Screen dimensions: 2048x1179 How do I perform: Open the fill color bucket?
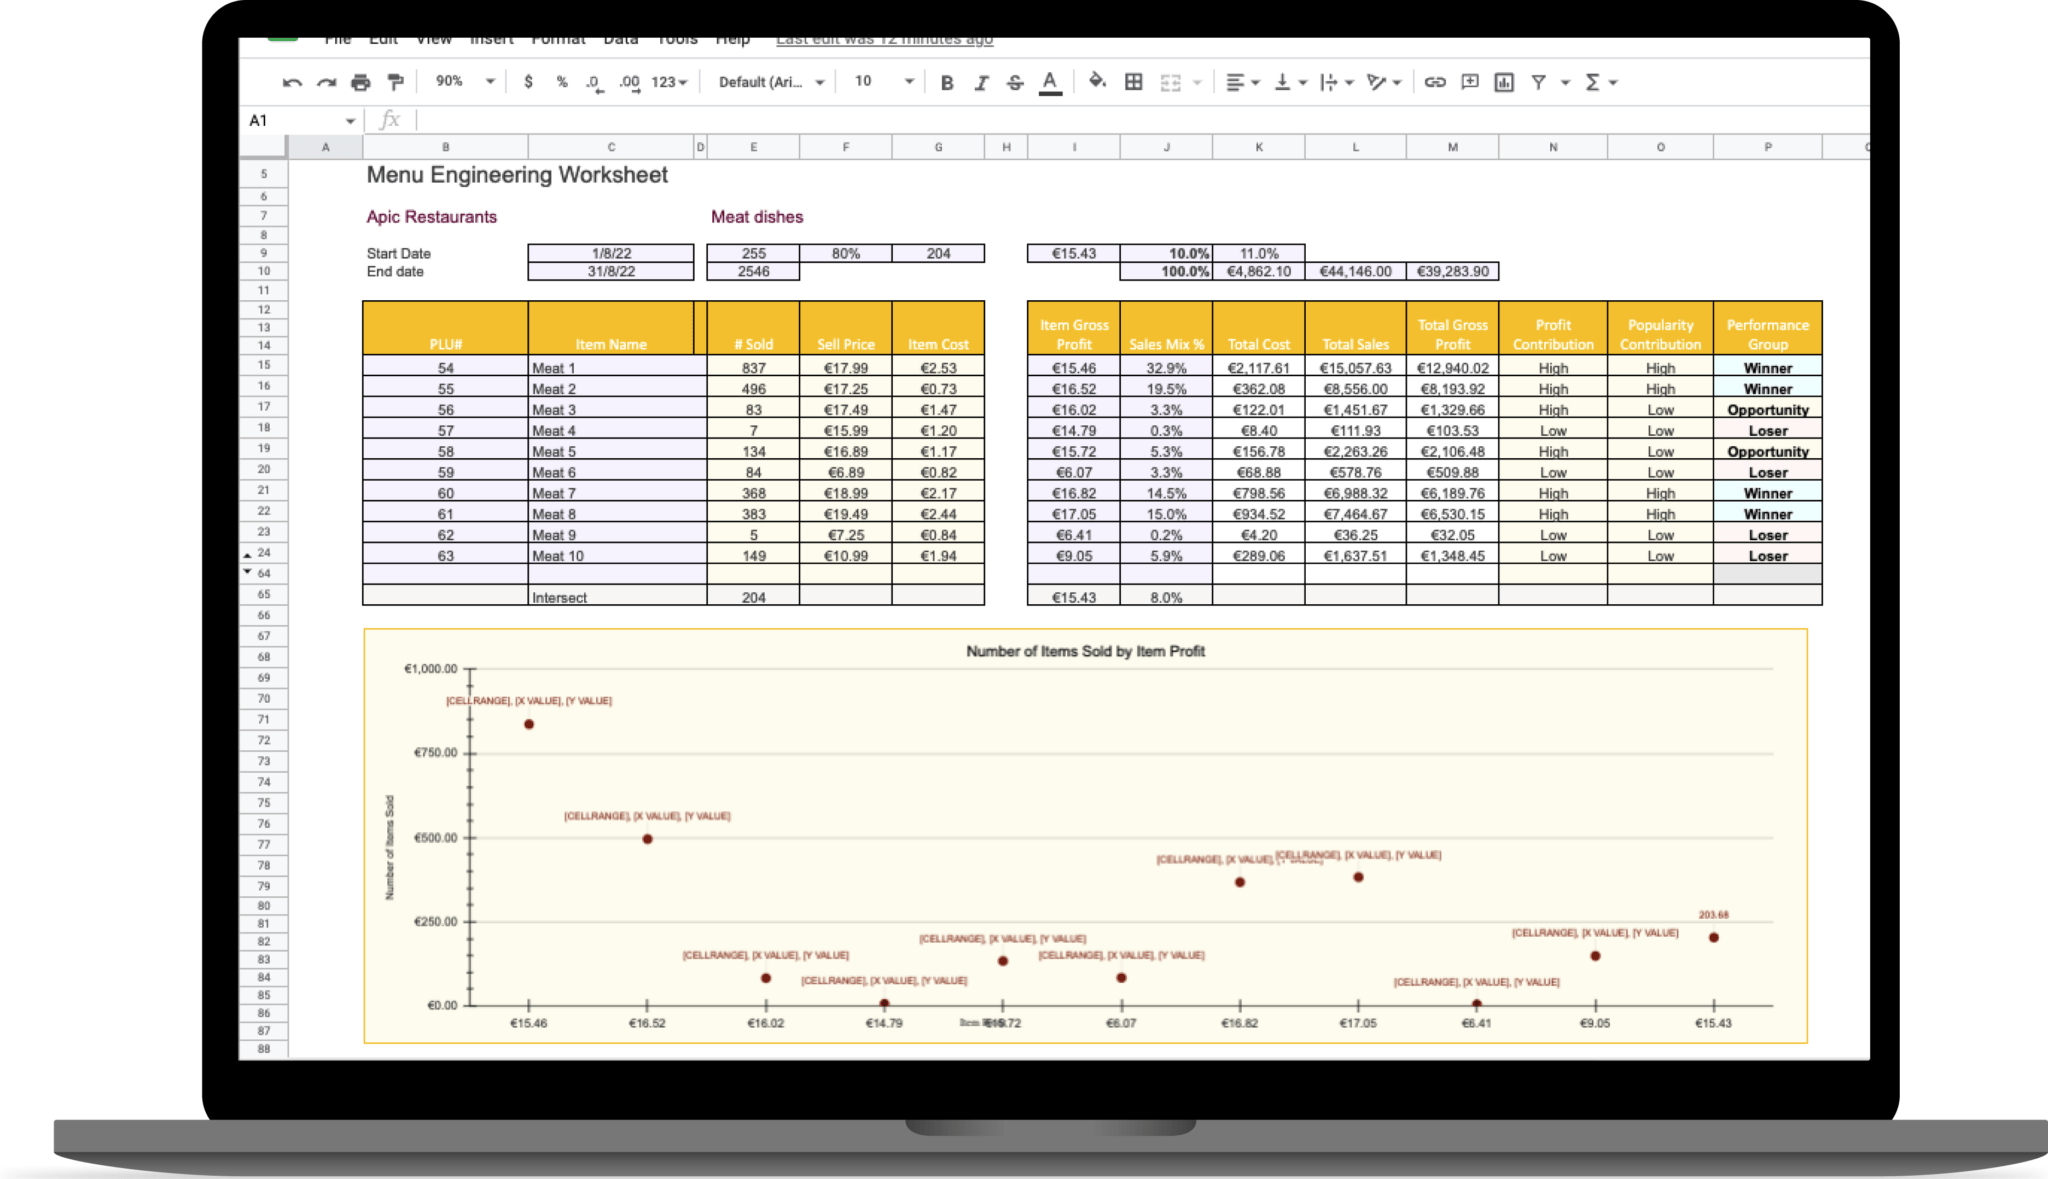tap(1097, 81)
